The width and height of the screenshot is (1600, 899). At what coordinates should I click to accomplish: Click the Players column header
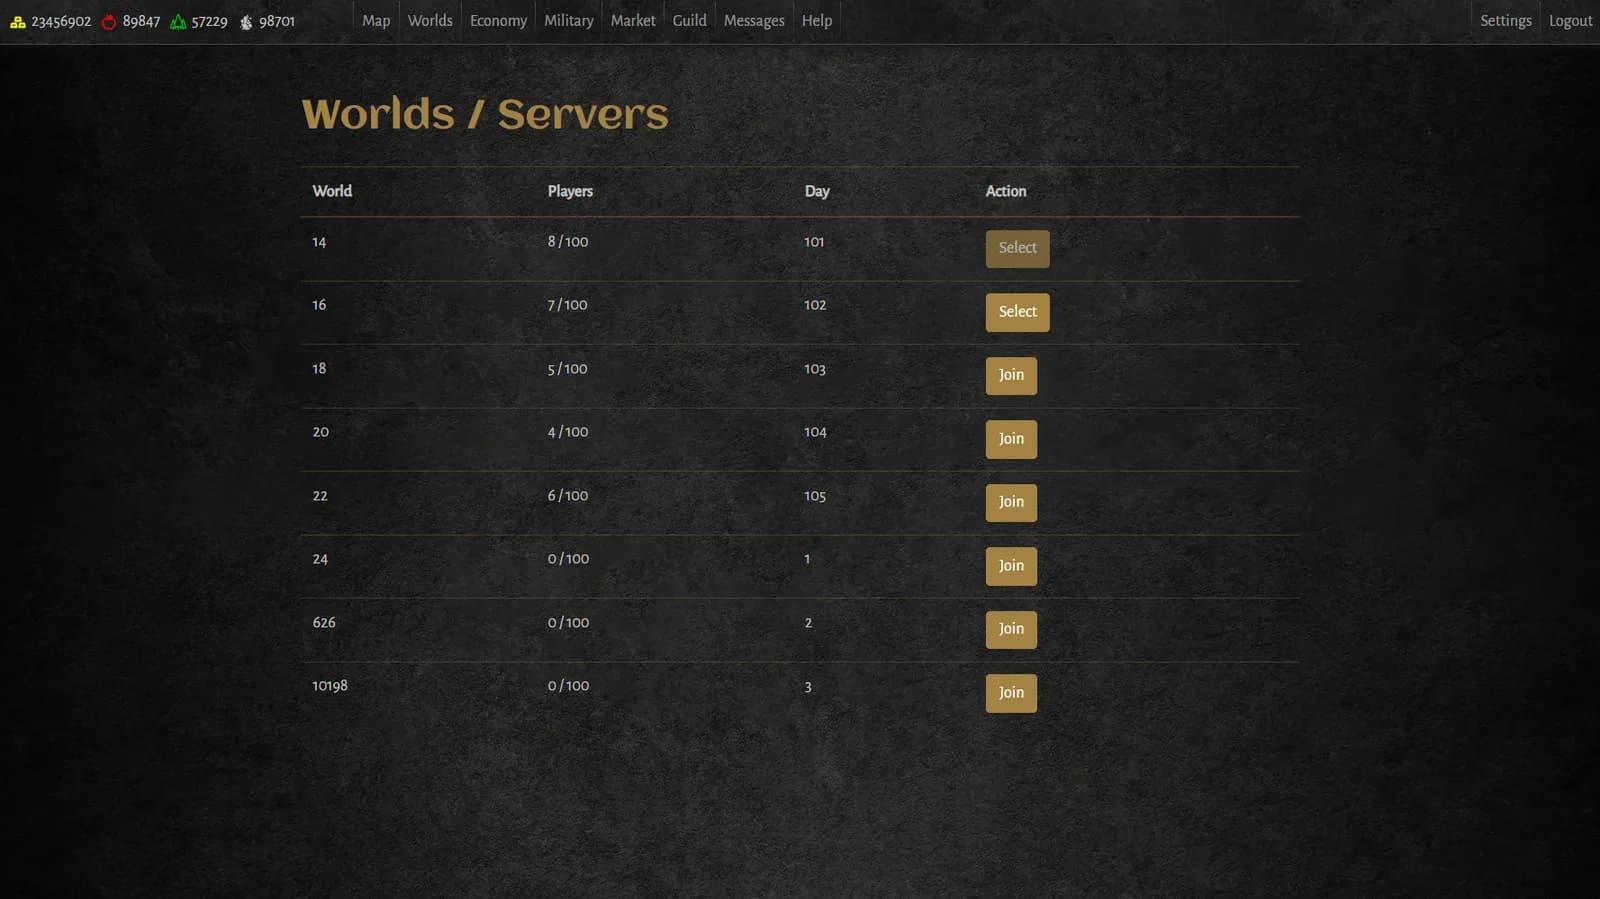pos(570,191)
